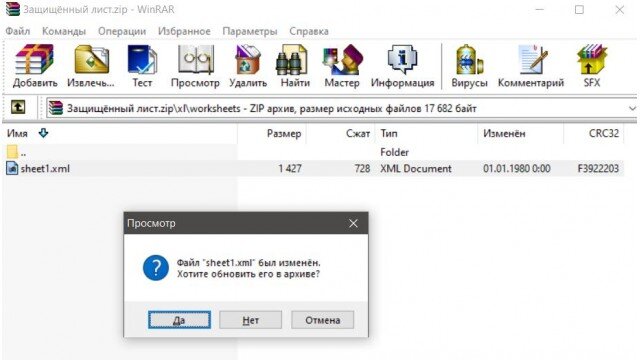The image size is (640, 360).
Task: Maximize the WinRAR window
Action: pyautogui.click(x=579, y=9)
